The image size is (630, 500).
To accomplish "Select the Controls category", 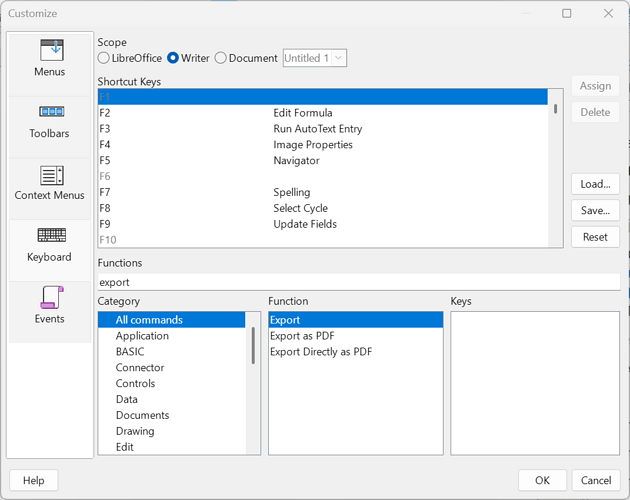I will click(172, 383).
